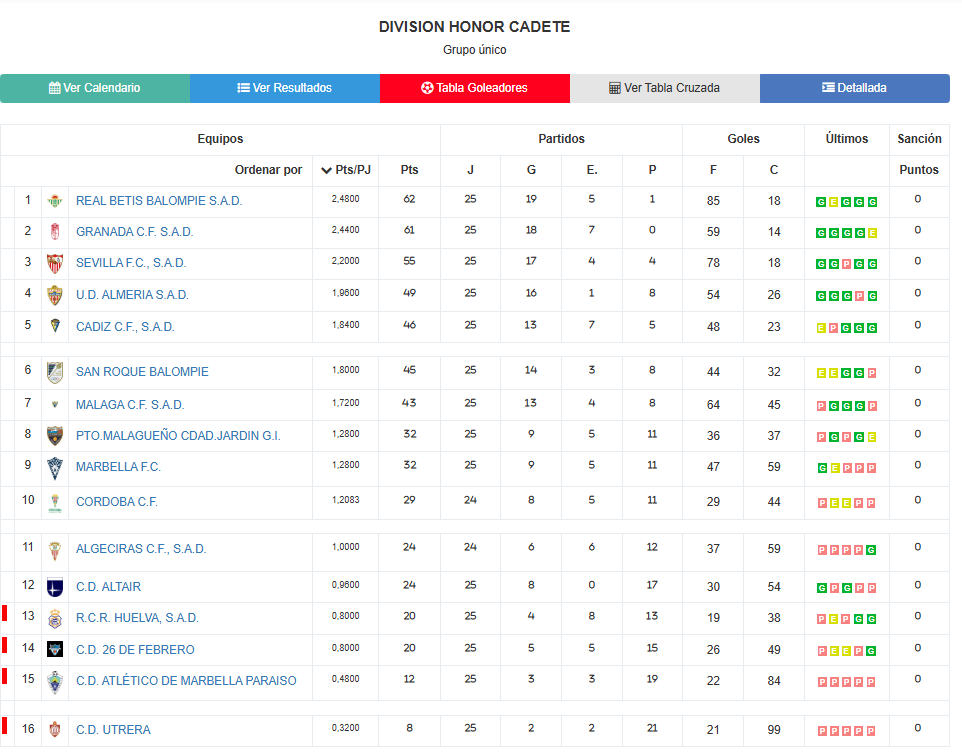Viewport: 962px width, 753px height.
Task: Open MARBELLA F.C. team link
Action: (x=118, y=467)
